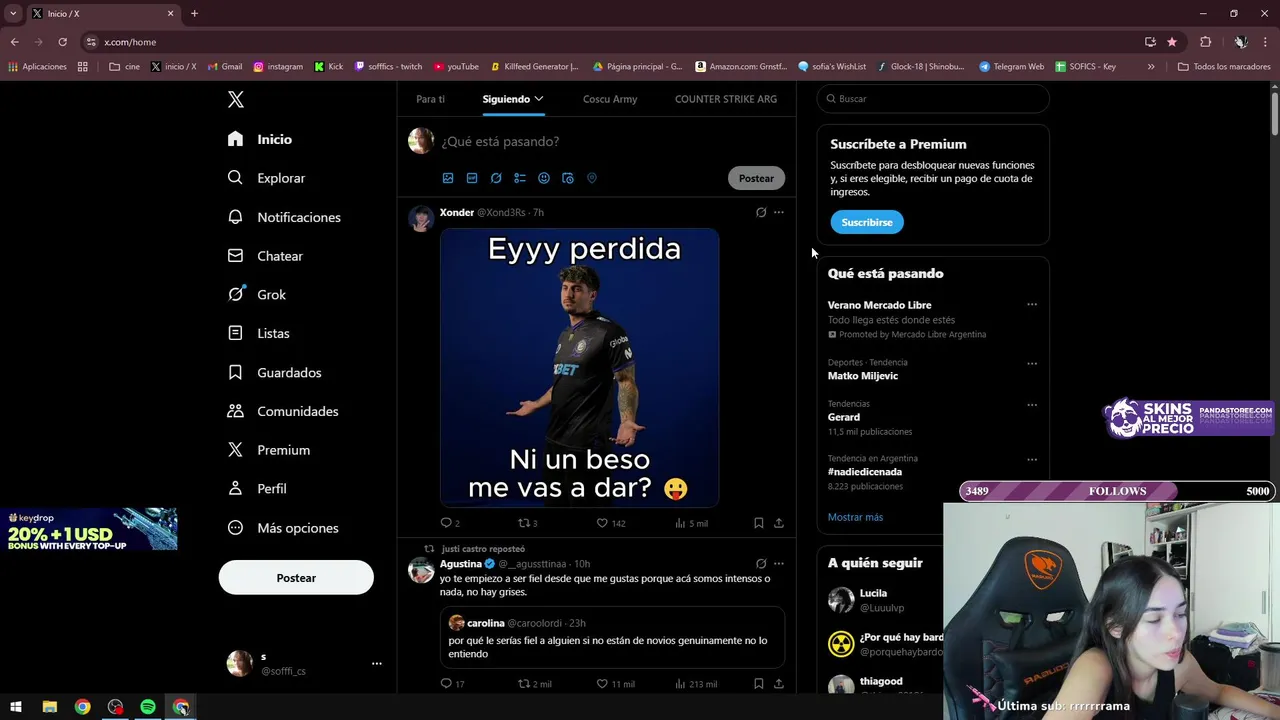Screen dimensions: 1280x720
Task: Reply to Xonder's post
Action: pyautogui.click(x=450, y=523)
